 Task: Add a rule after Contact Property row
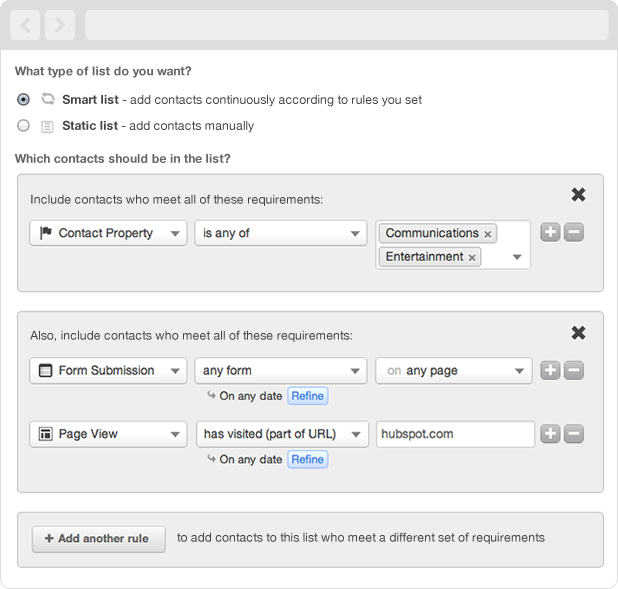pyautogui.click(x=551, y=233)
